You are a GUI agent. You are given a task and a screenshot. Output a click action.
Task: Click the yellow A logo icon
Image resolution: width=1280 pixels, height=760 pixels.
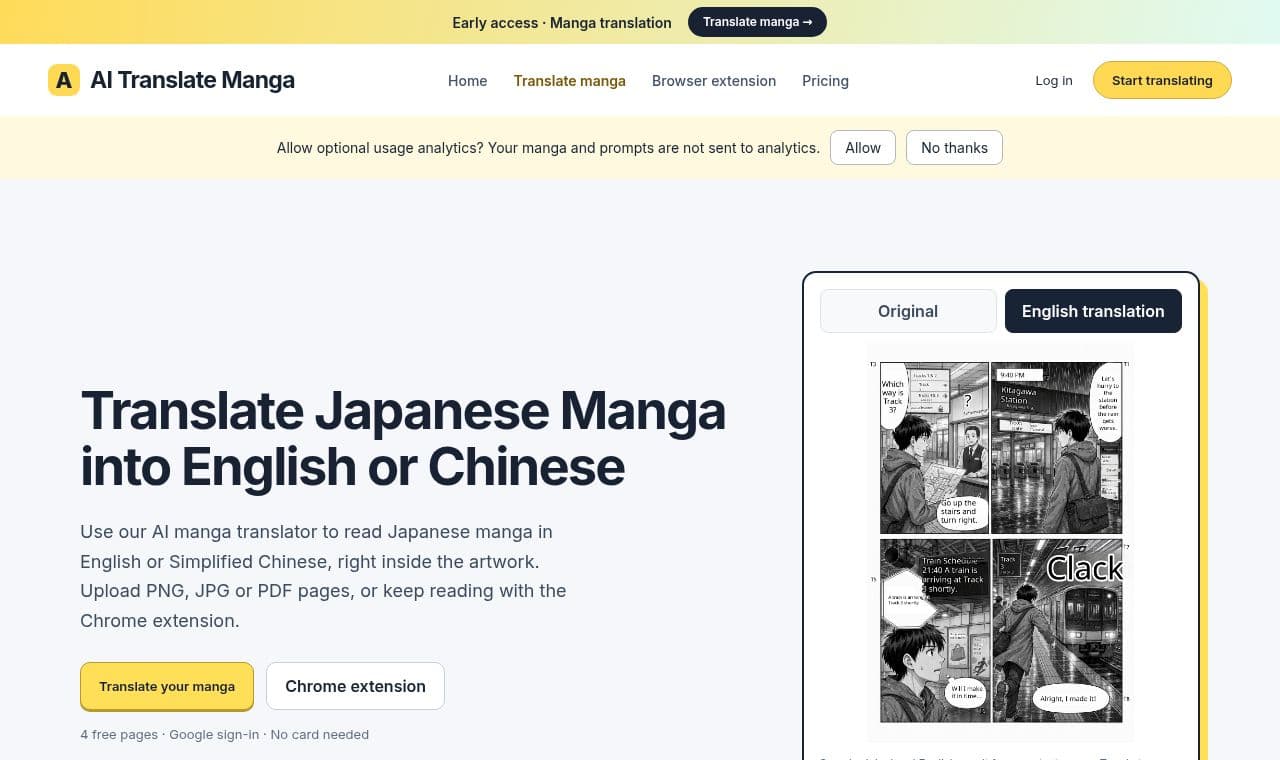coord(64,80)
